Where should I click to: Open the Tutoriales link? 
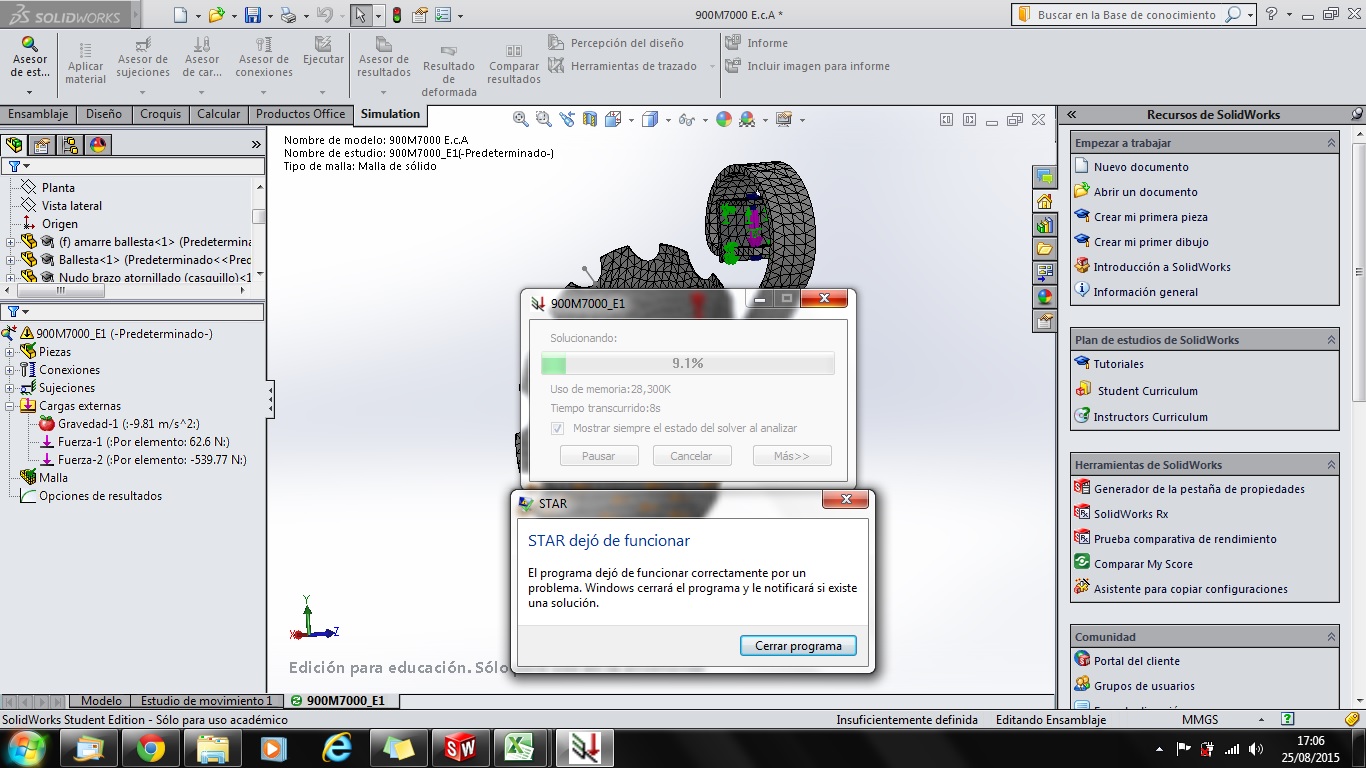[x=1118, y=364]
